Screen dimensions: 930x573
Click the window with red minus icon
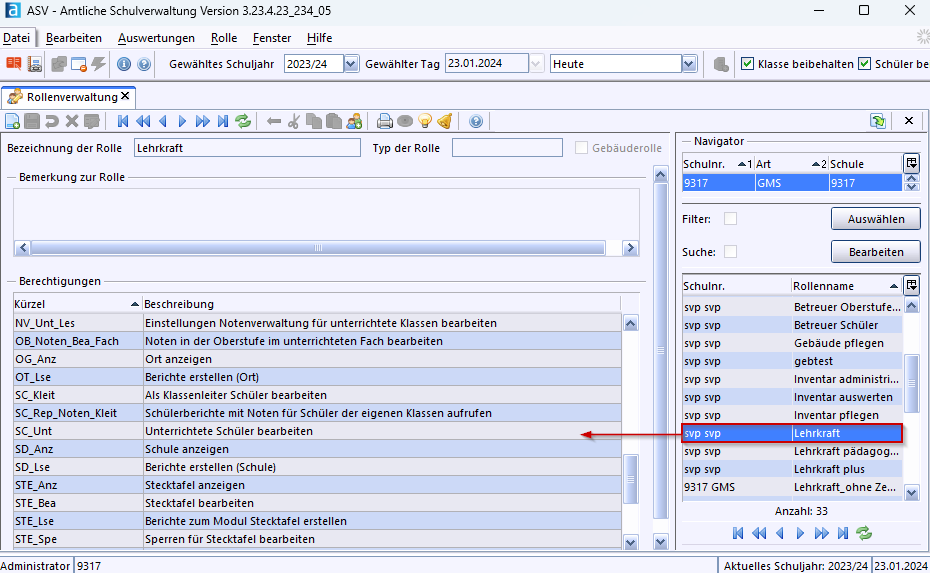[x=78, y=63]
